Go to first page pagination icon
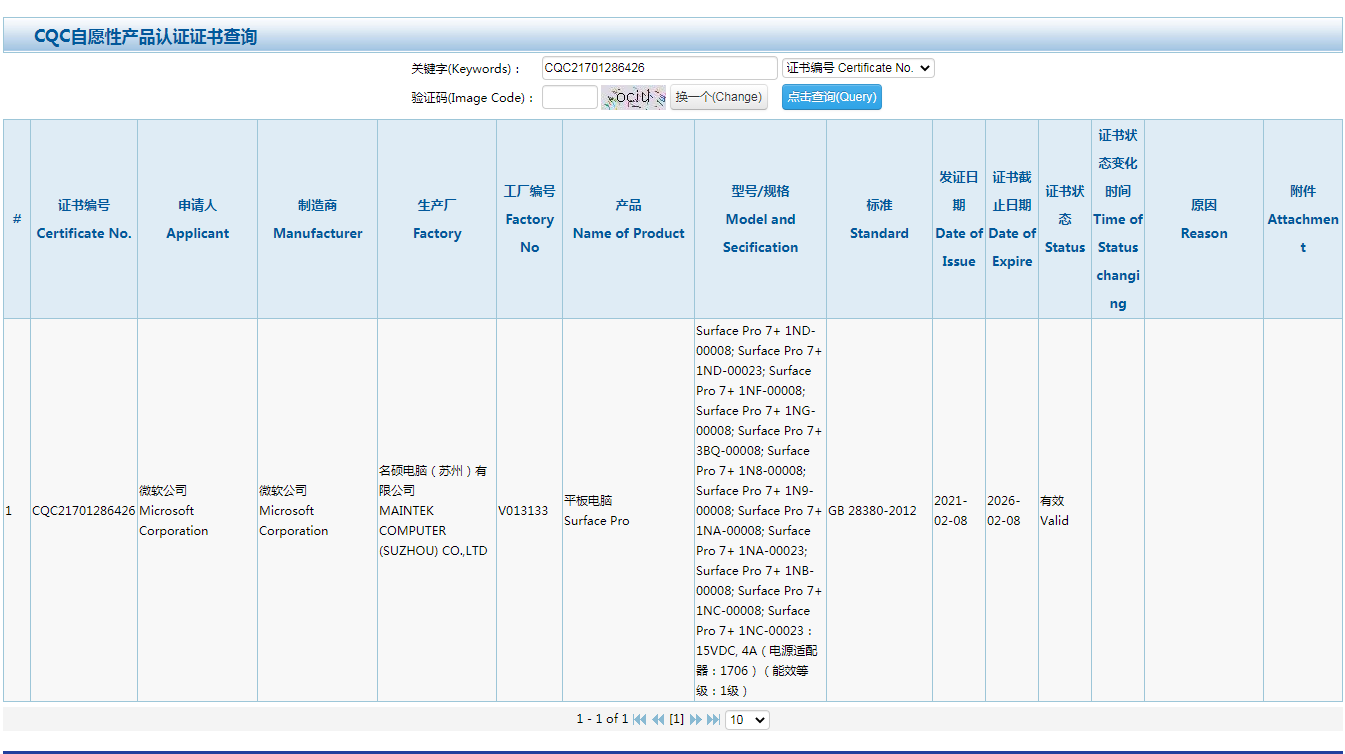 [640, 719]
